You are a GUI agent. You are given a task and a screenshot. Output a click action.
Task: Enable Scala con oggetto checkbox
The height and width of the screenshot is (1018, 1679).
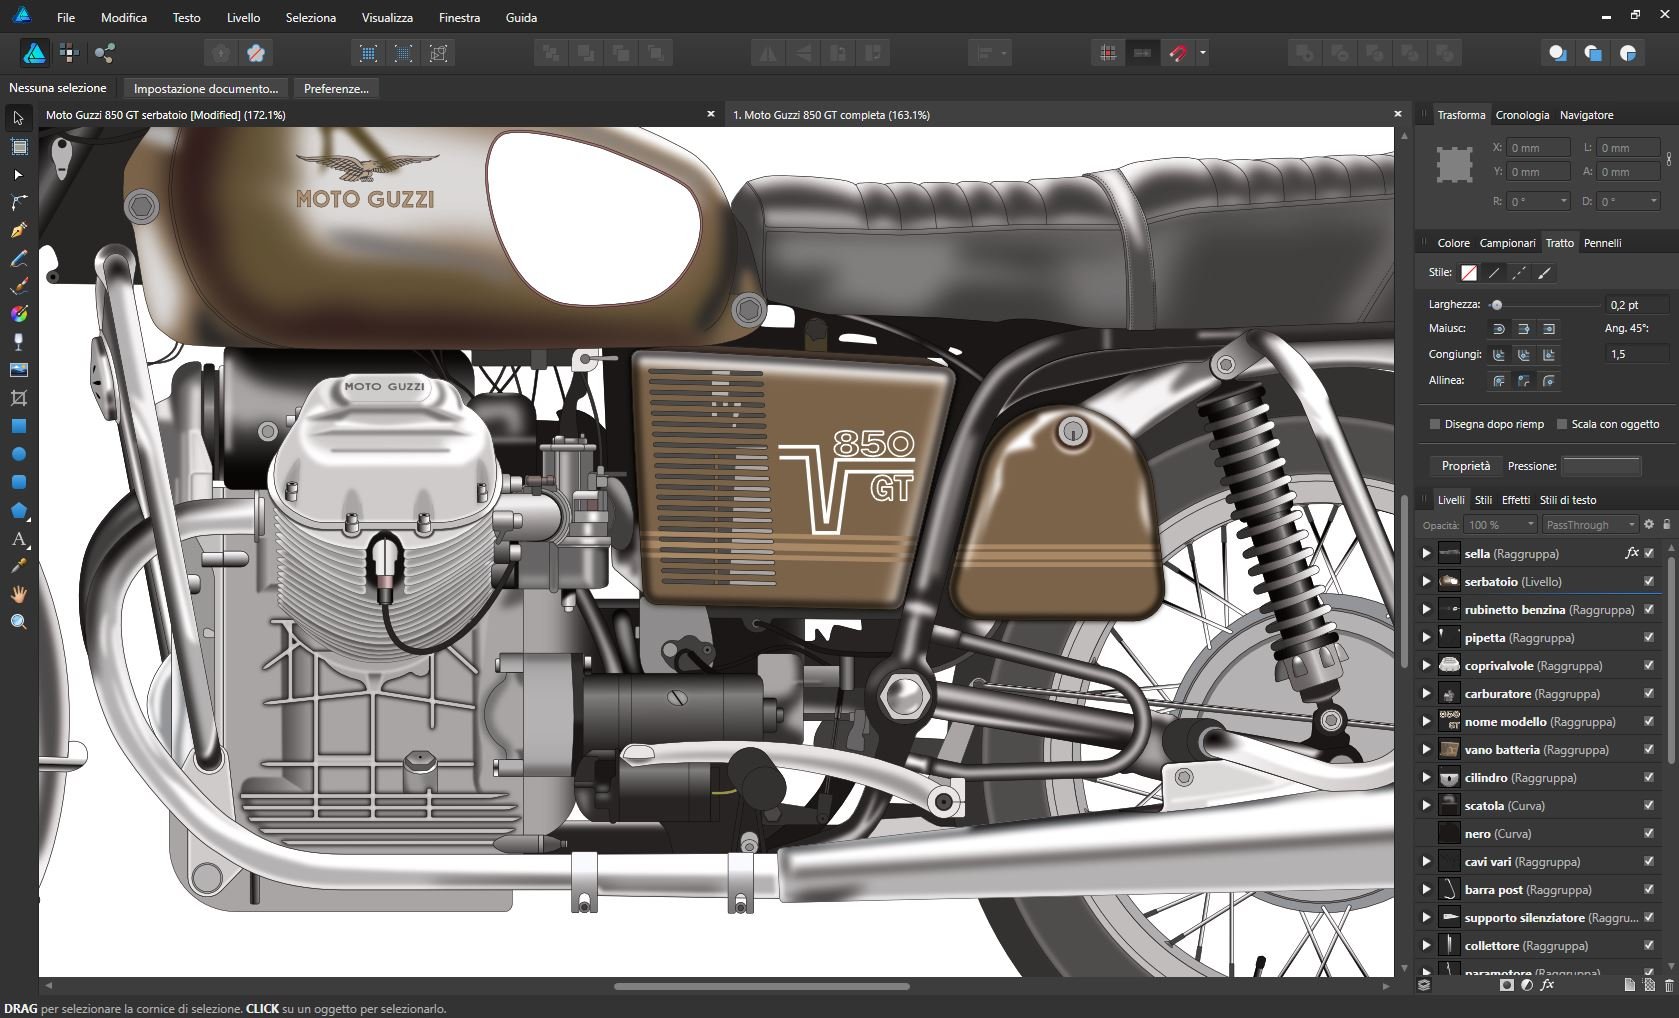click(x=1562, y=424)
